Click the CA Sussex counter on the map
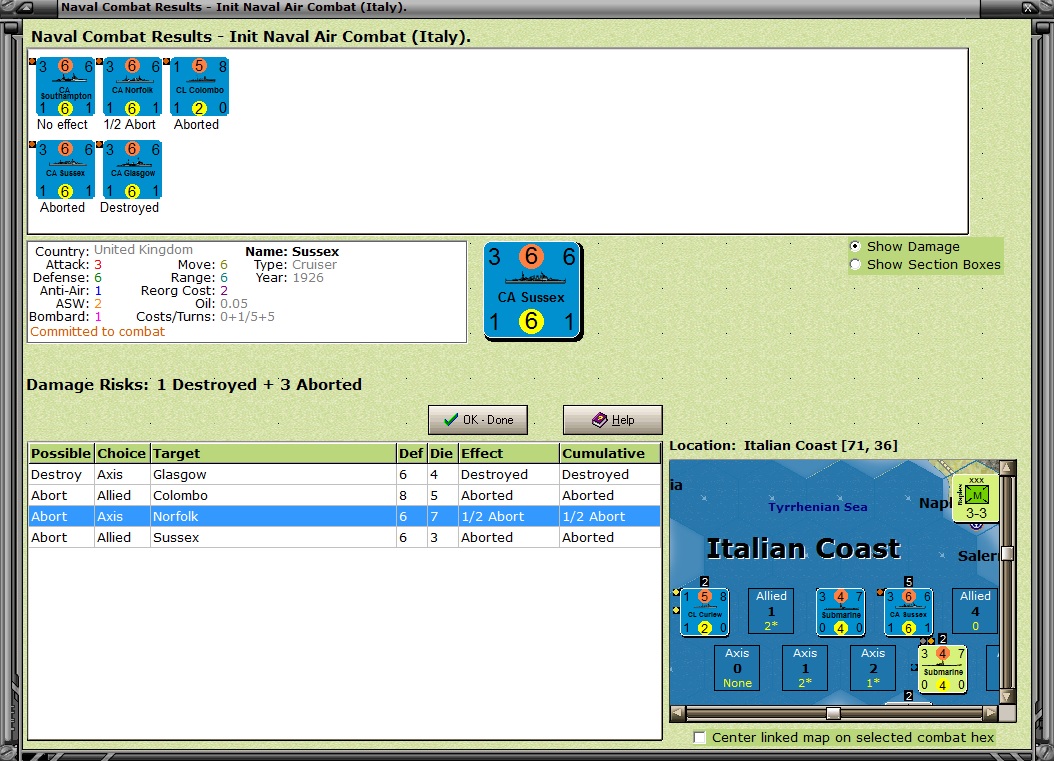This screenshot has height=761, width=1056. point(909,612)
